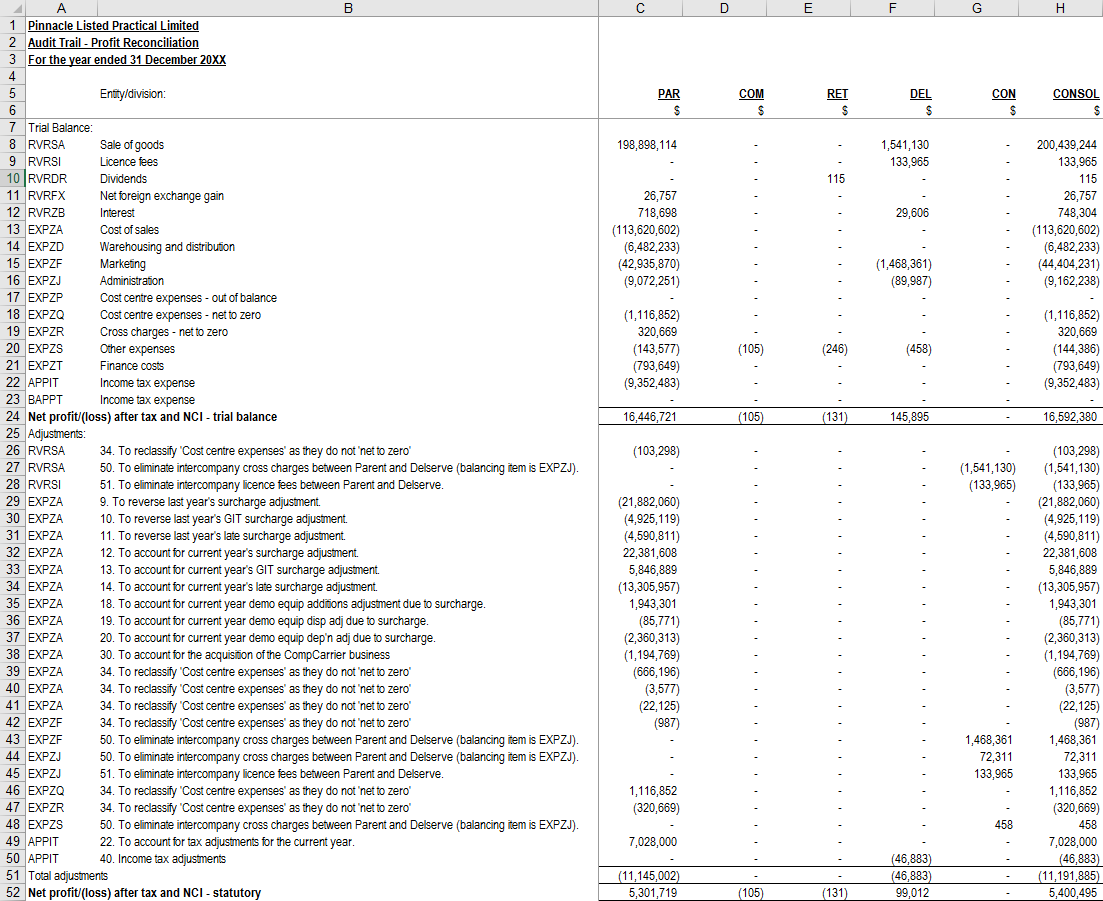This screenshot has height=901, width=1103.
Task: Select column header H
Action: click(x=1062, y=8)
